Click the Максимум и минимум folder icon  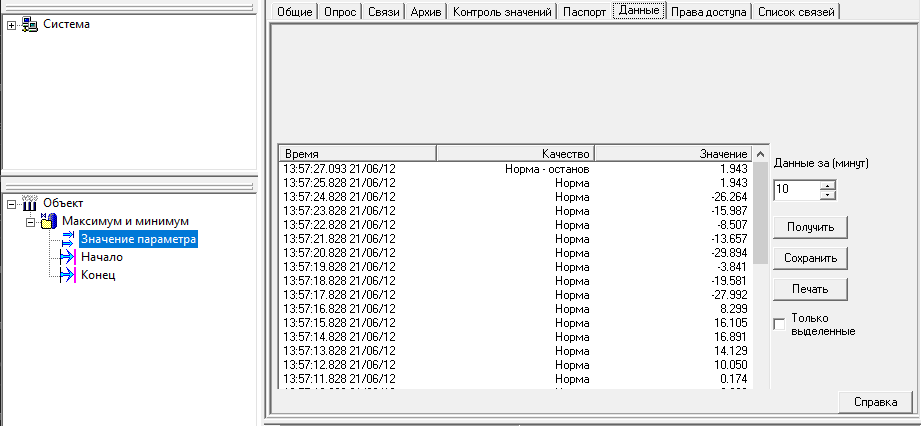click(49, 222)
